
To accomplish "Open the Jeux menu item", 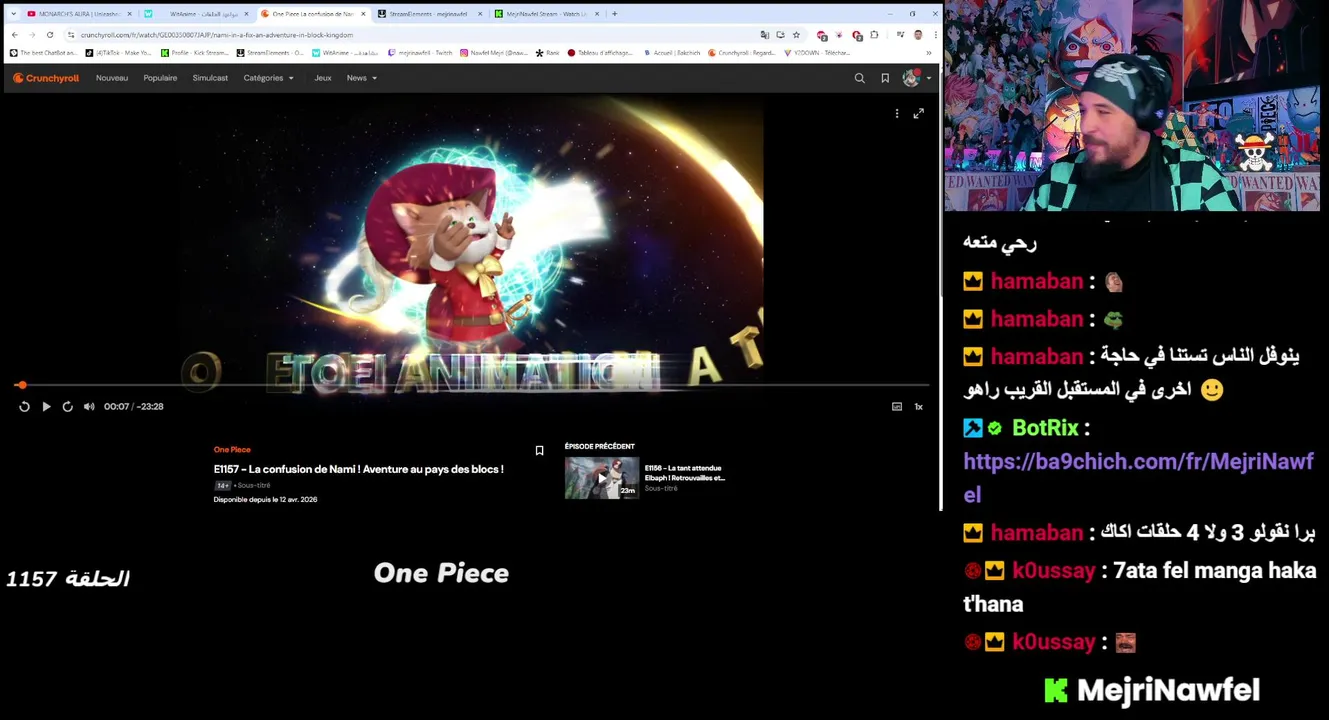I will pos(322,78).
